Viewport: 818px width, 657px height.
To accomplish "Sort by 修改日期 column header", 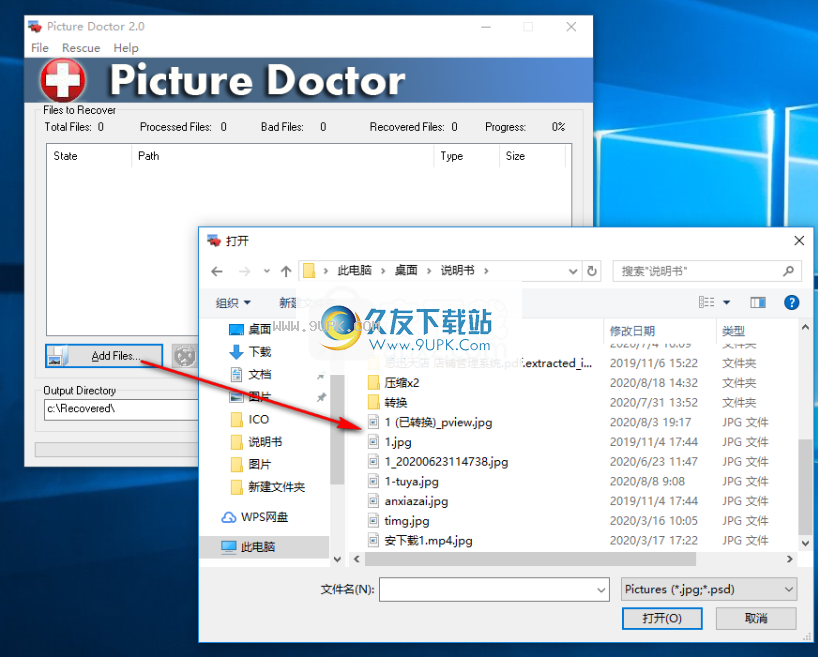I will point(632,331).
